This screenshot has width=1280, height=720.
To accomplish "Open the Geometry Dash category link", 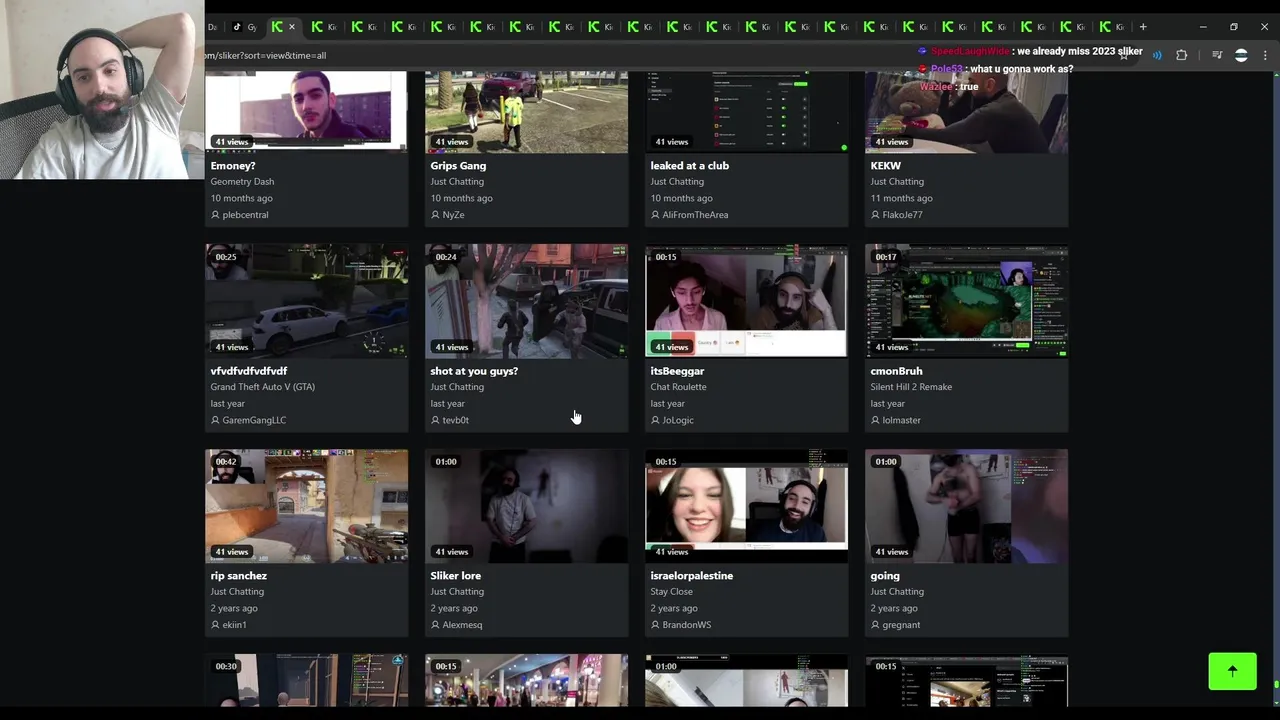I will pos(242,182).
